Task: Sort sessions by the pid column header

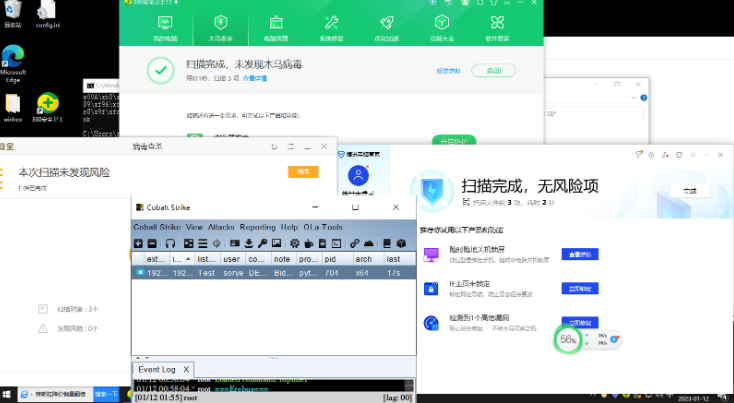Action: point(337,259)
